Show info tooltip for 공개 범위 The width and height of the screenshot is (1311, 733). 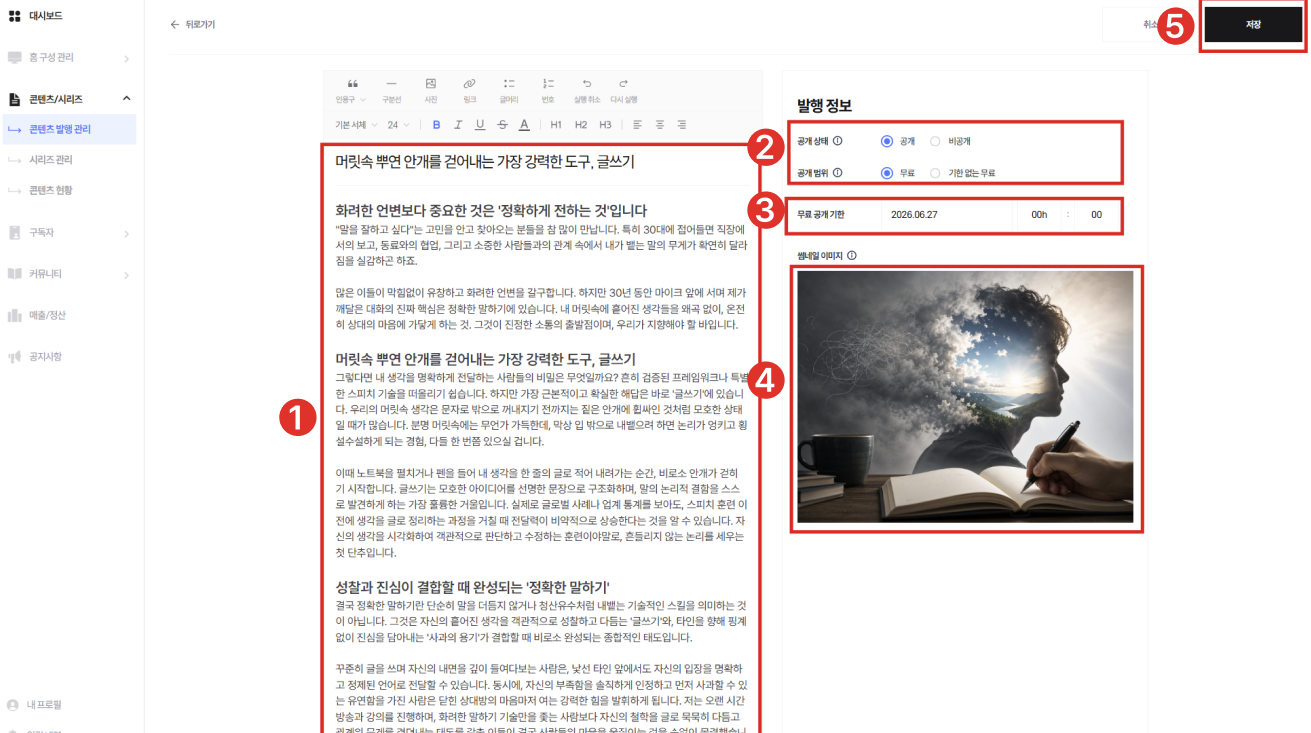click(x=838, y=173)
